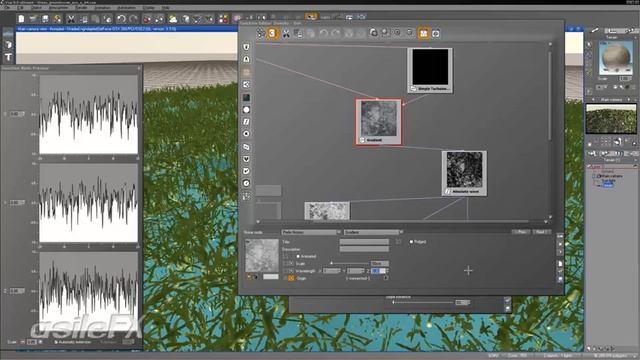The image size is (640, 360).
Task: Click the Description input field
Action: 364,249
